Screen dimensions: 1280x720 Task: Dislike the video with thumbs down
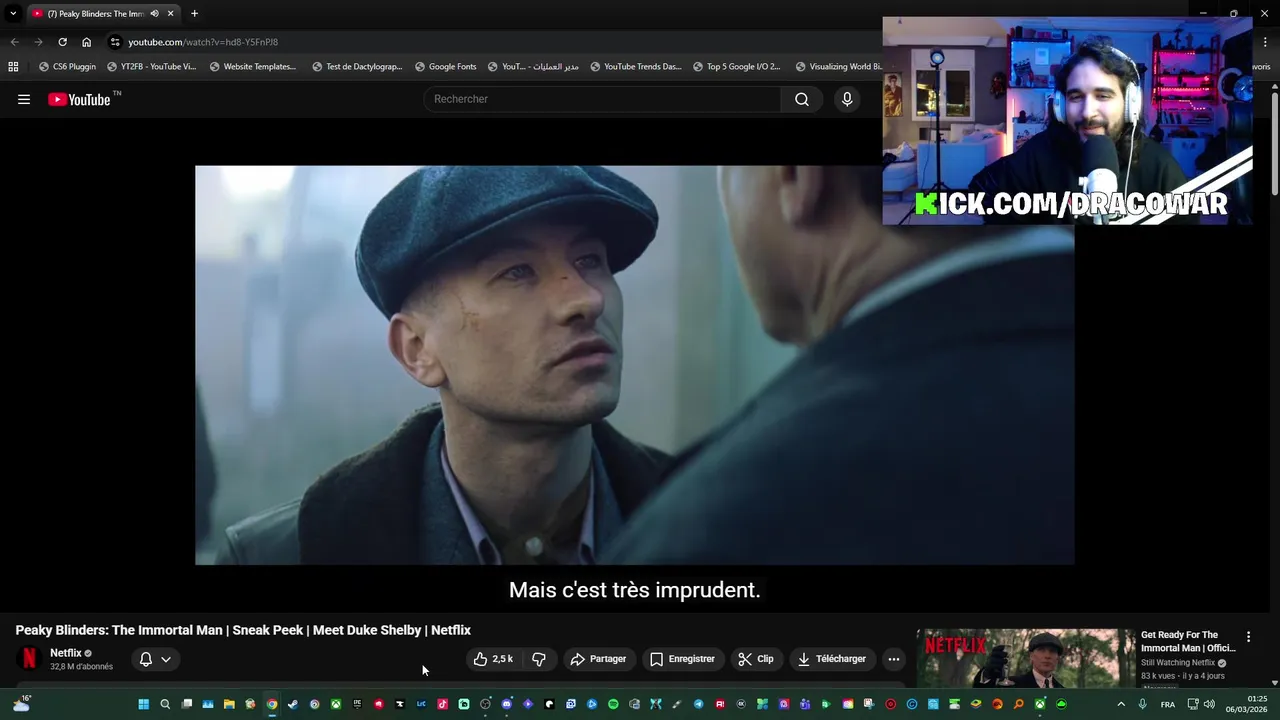tap(539, 659)
